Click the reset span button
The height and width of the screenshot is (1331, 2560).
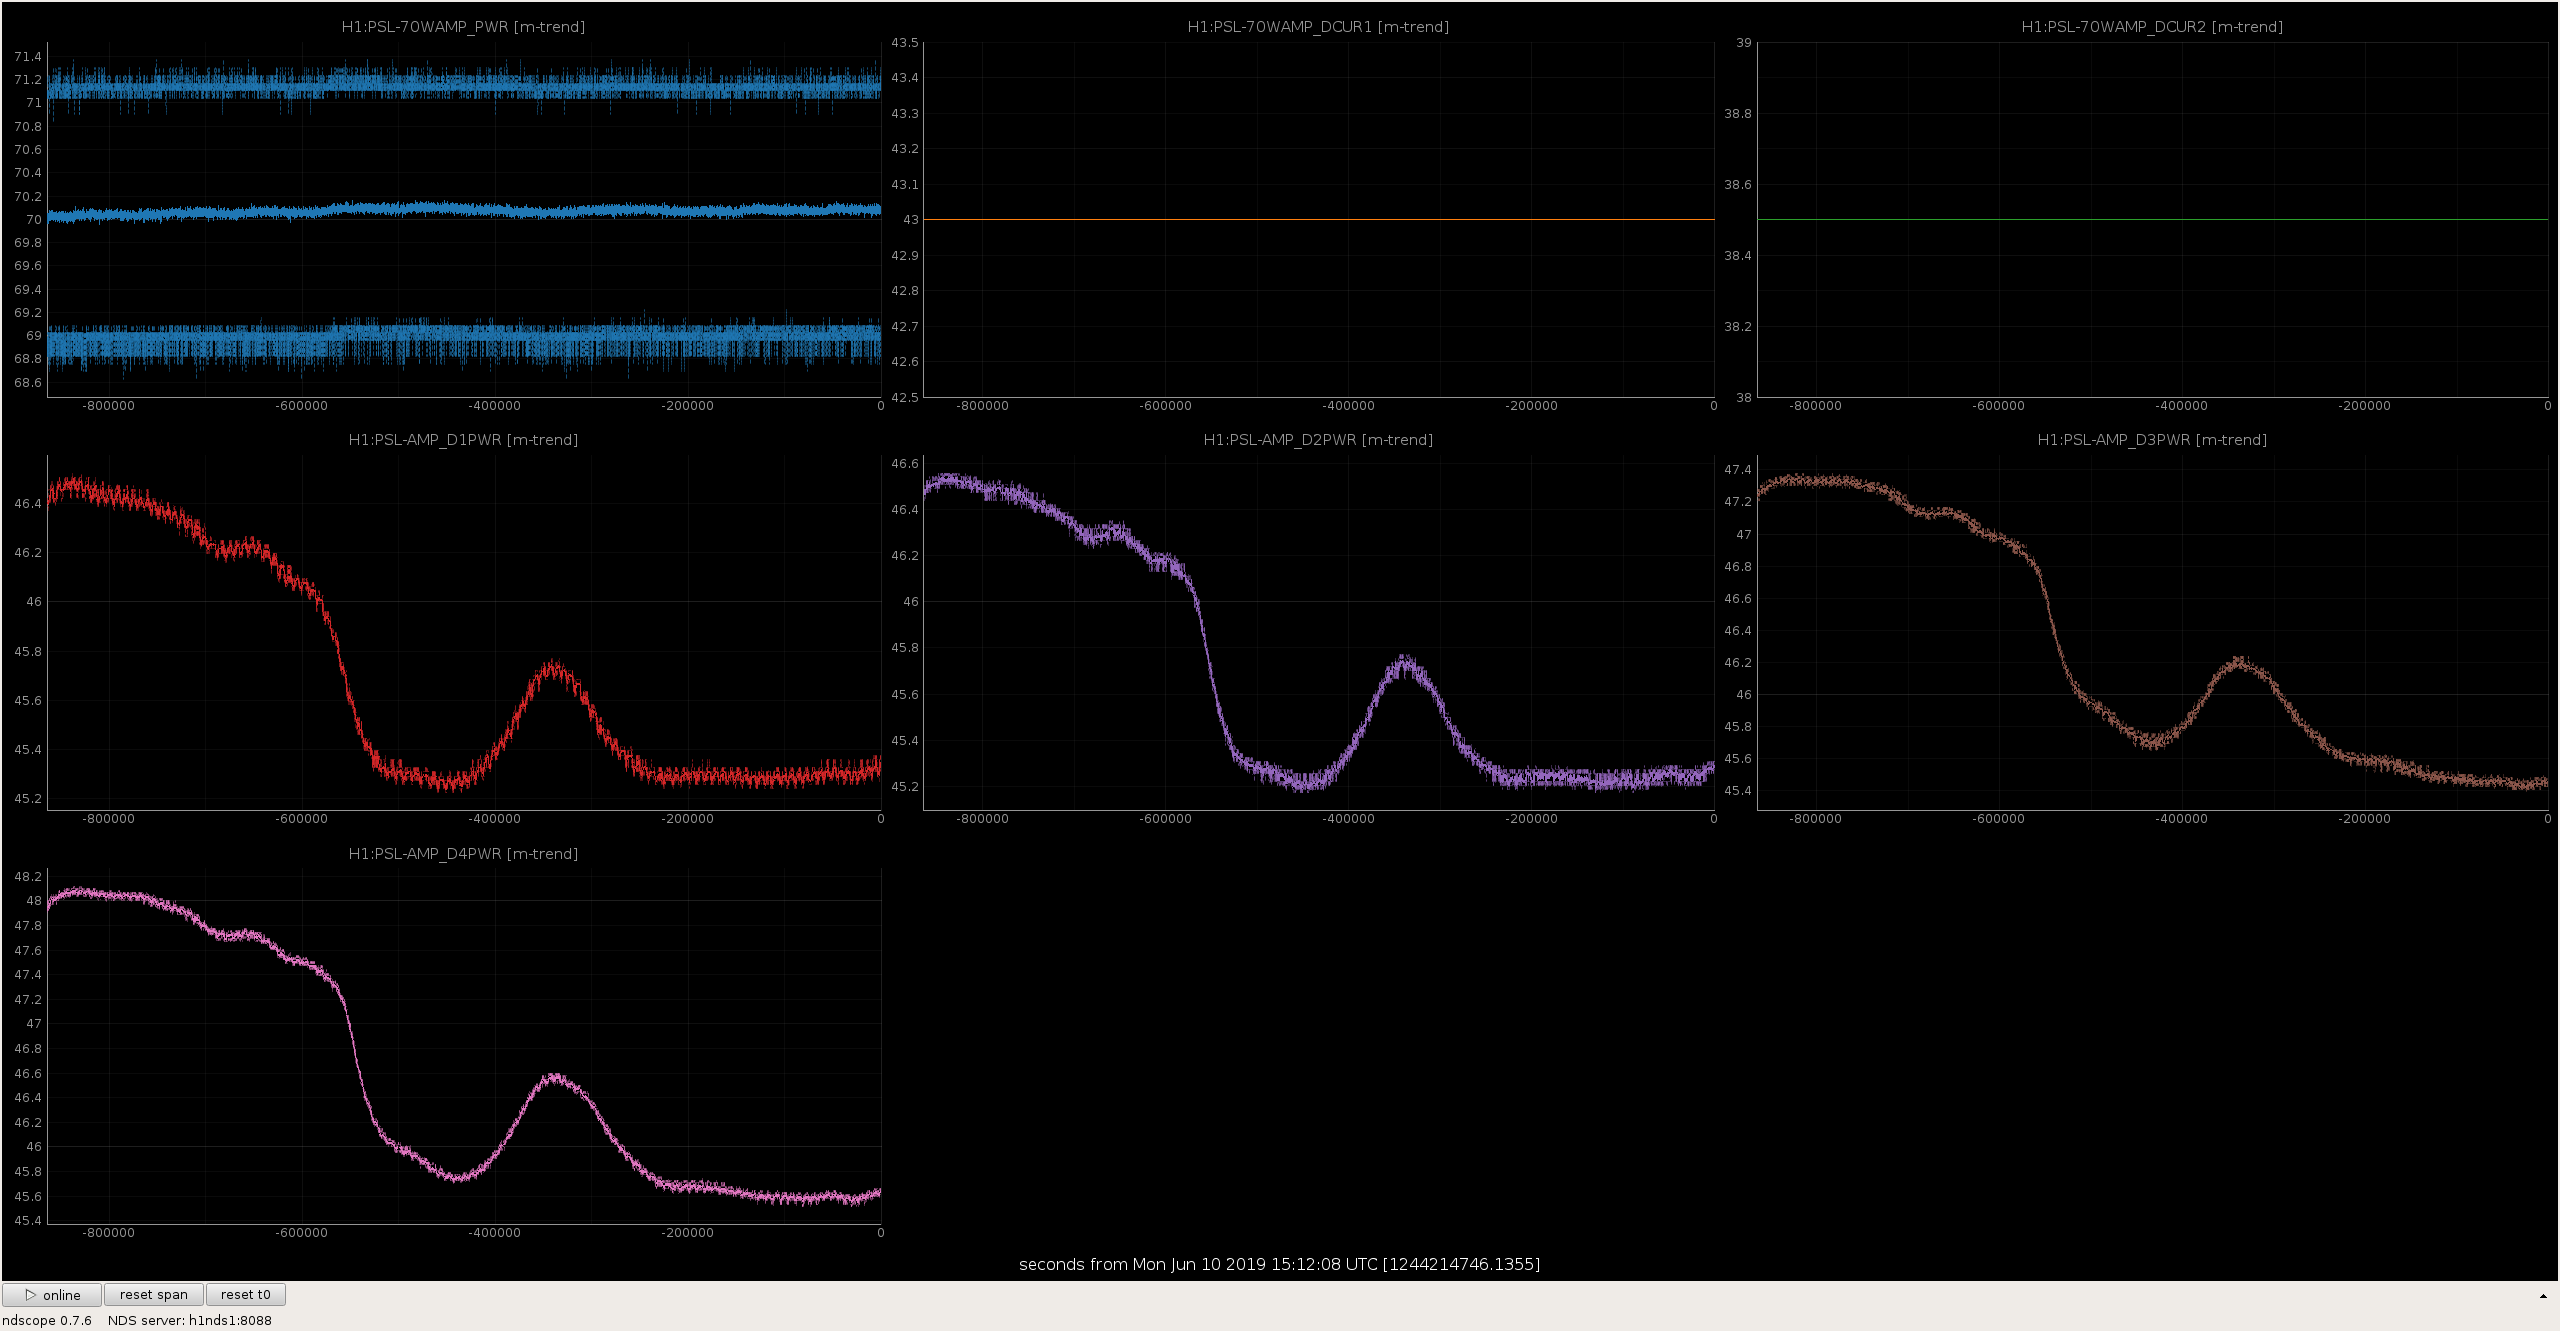(154, 1295)
